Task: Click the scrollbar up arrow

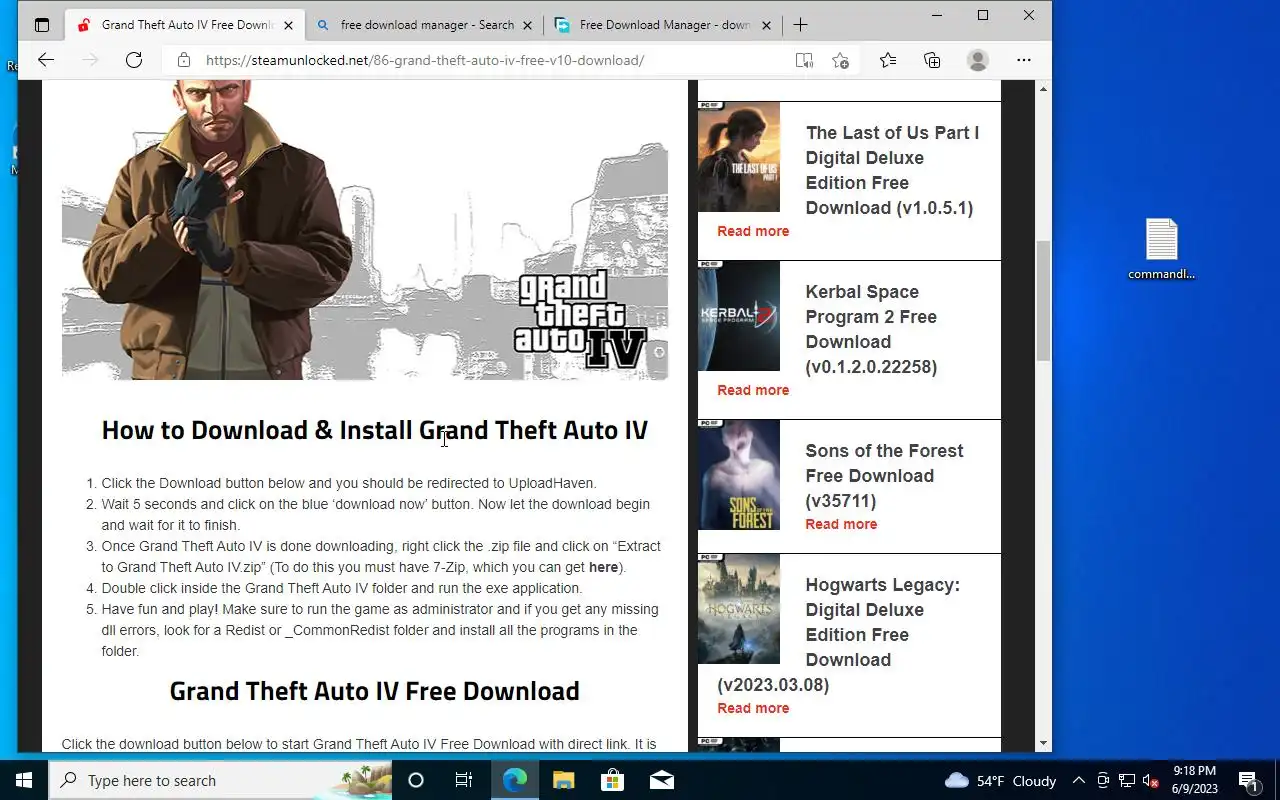Action: pyautogui.click(x=1043, y=89)
